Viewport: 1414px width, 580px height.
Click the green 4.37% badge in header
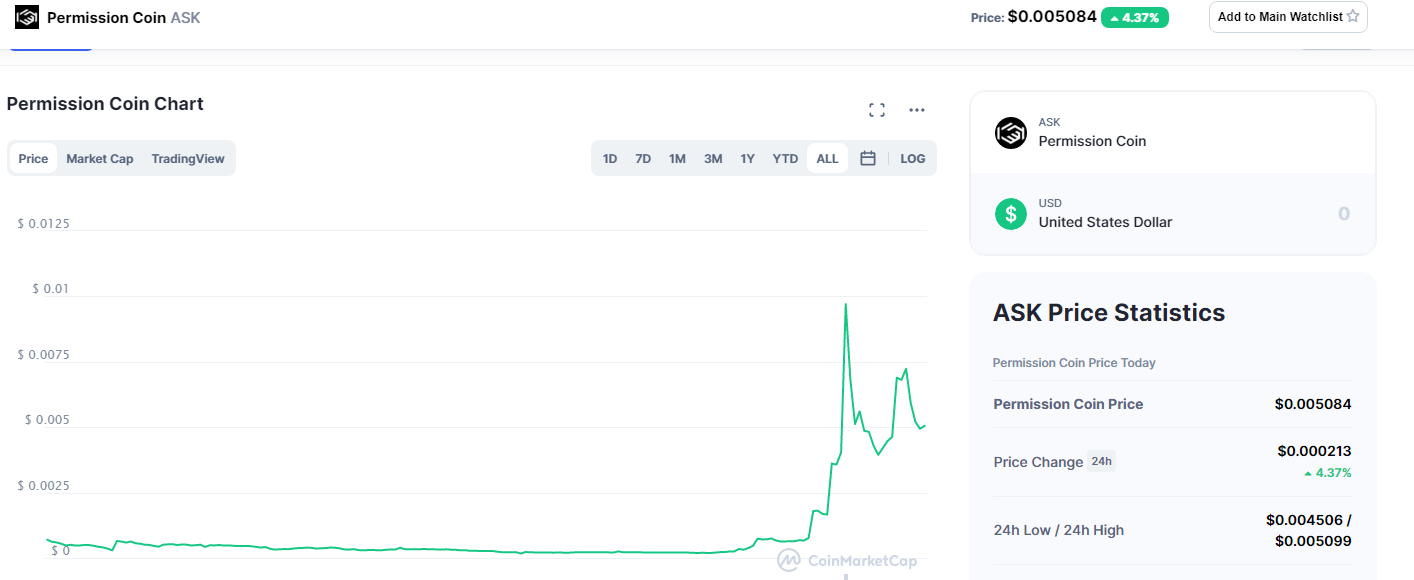[1135, 17]
